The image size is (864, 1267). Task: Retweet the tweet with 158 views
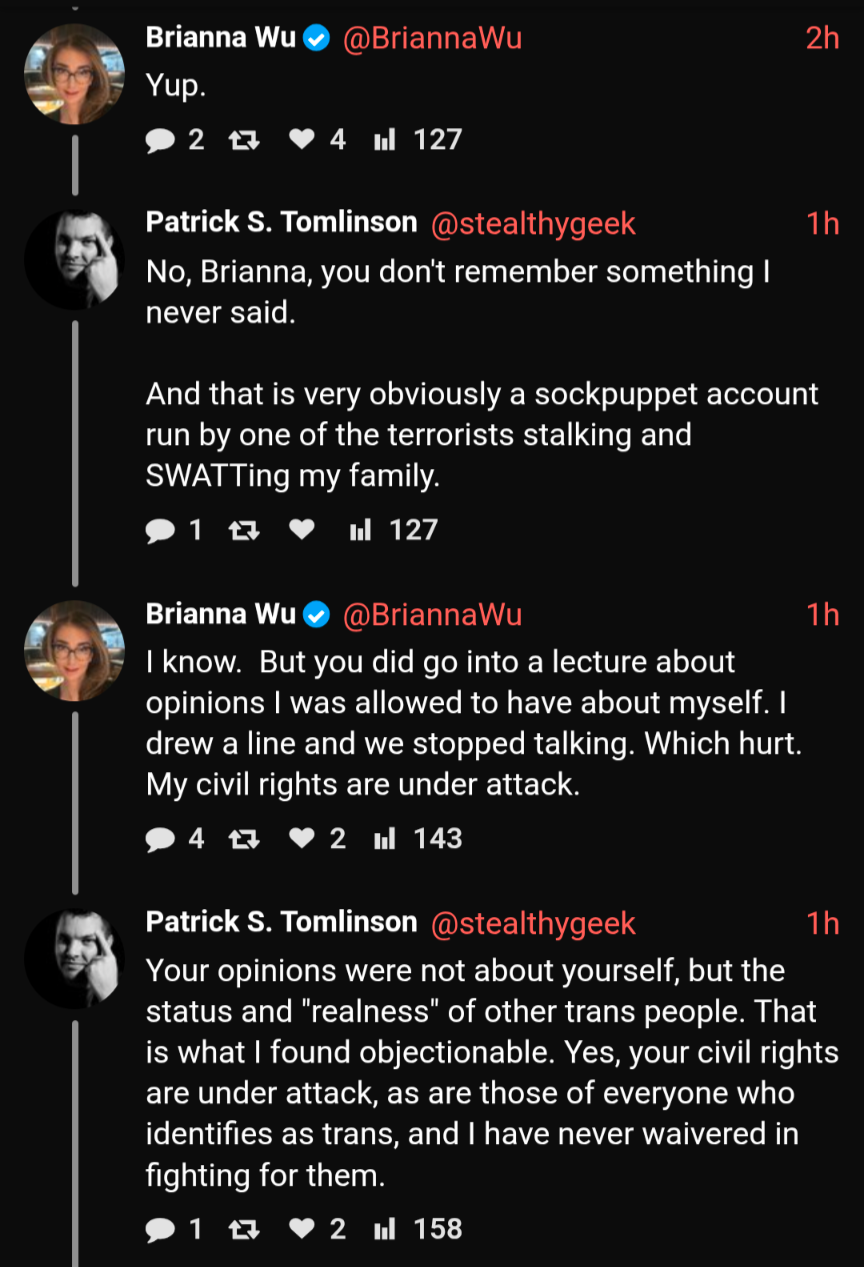pos(242,1228)
